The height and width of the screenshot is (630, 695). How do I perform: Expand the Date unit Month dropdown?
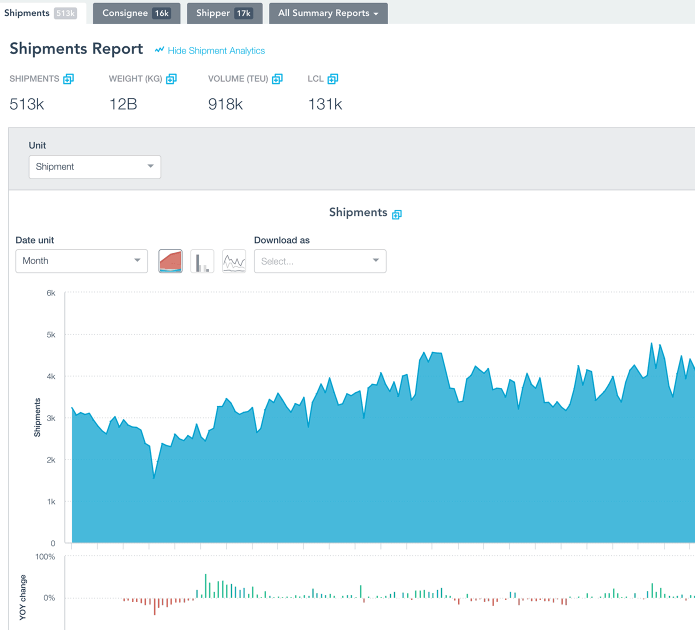click(81, 261)
